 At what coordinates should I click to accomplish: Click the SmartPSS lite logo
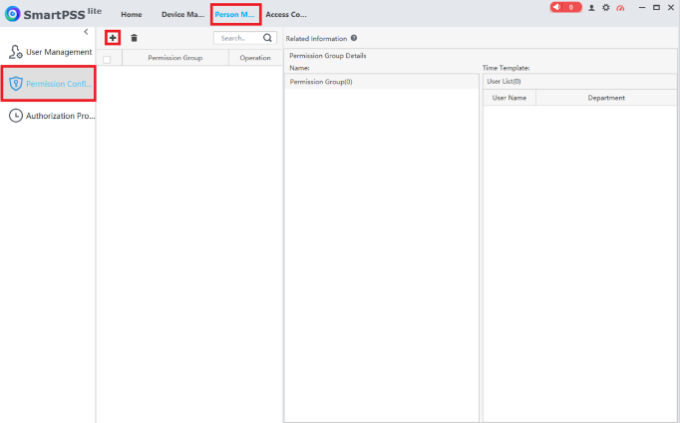pos(53,14)
